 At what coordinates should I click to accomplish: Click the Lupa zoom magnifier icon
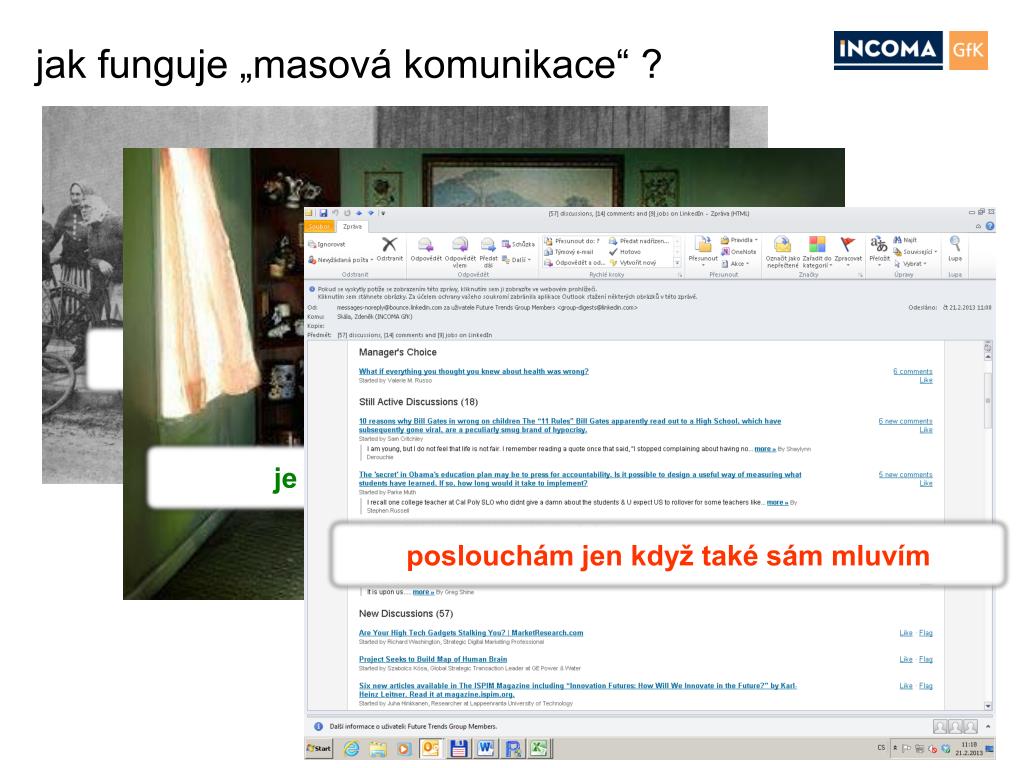(955, 244)
